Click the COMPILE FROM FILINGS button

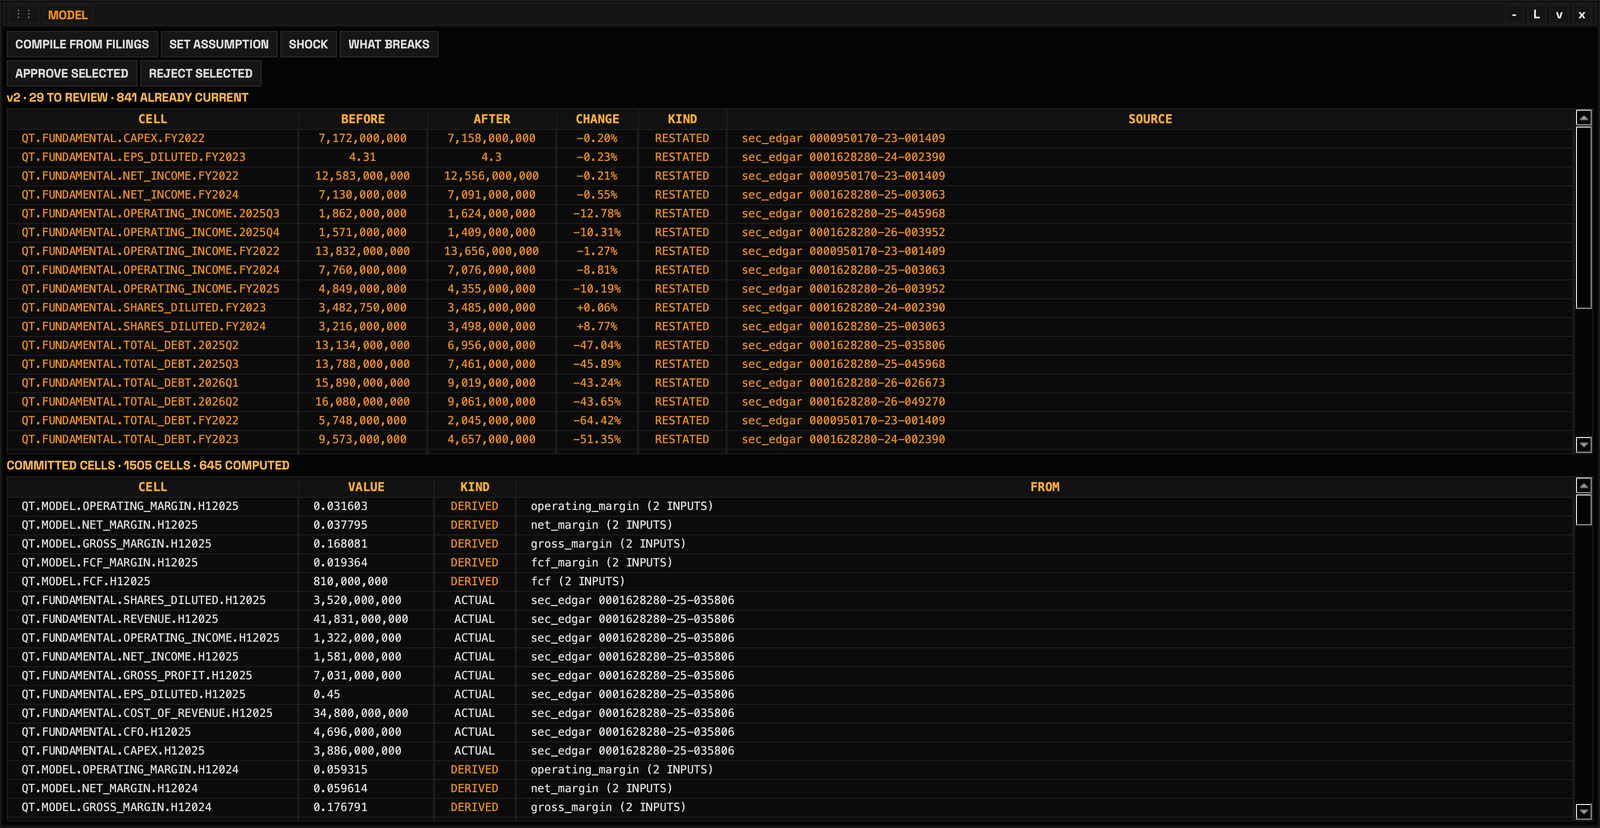82,44
